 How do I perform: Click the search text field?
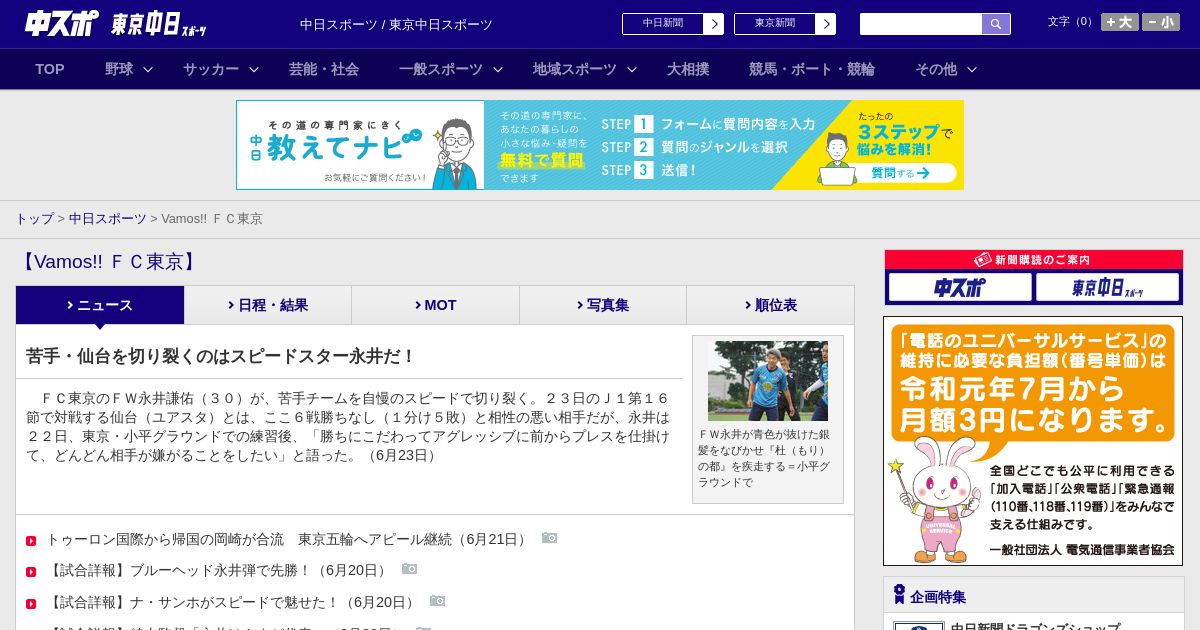(x=921, y=24)
